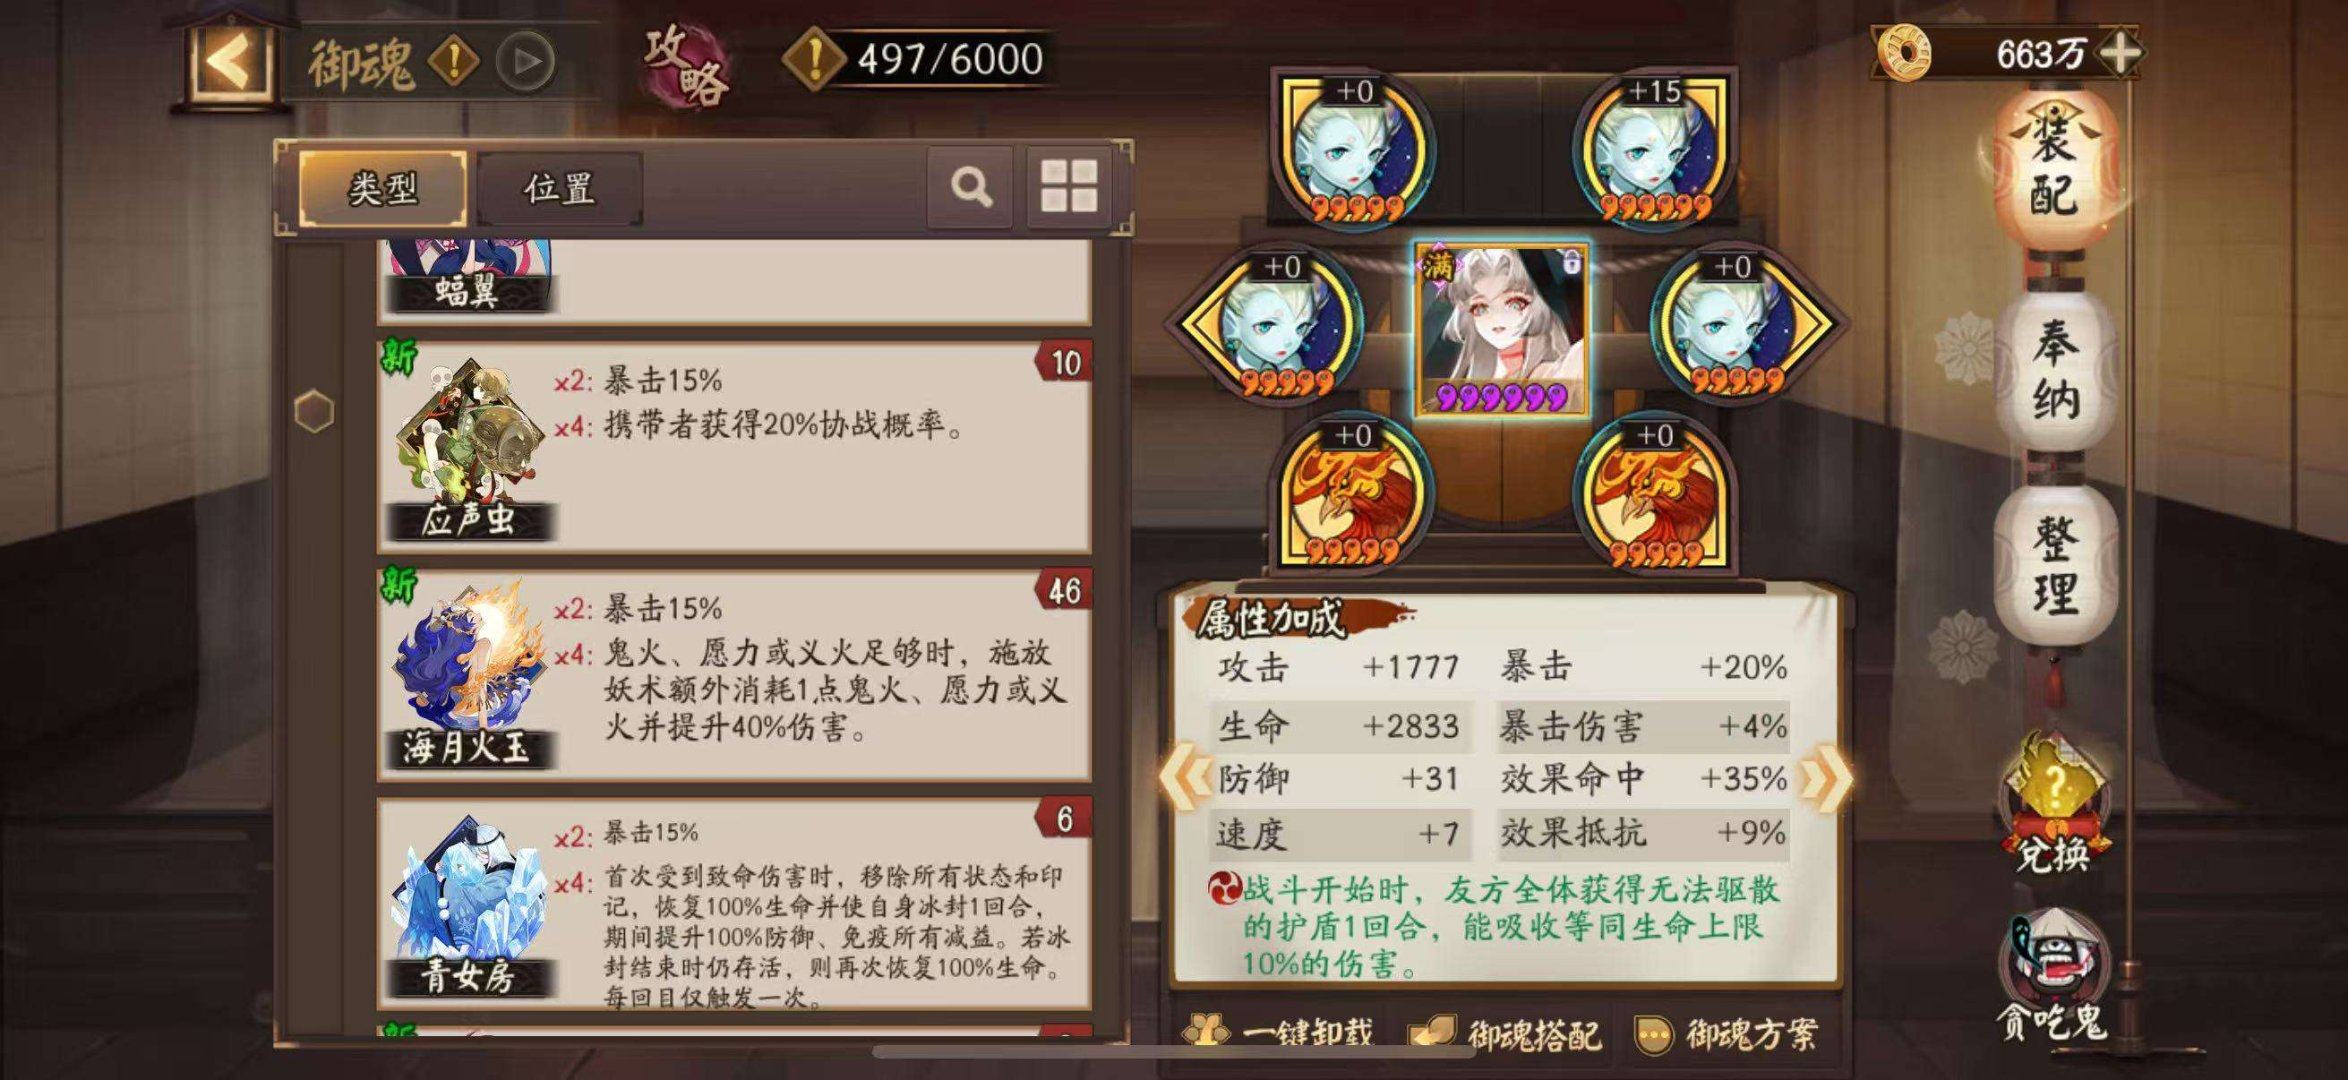Toggle the hexagon marker beside 应声虫
The width and height of the screenshot is (2348, 1080).
[315, 411]
